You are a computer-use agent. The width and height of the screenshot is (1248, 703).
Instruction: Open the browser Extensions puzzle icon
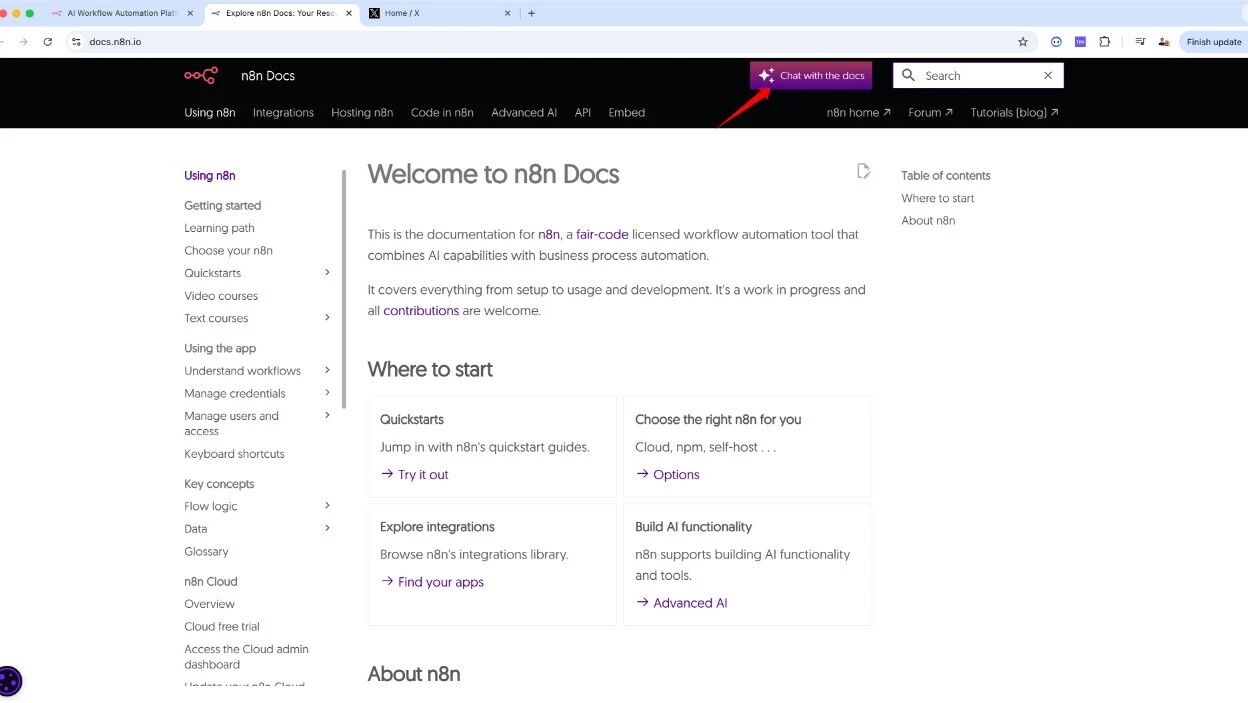click(x=1105, y=42)
